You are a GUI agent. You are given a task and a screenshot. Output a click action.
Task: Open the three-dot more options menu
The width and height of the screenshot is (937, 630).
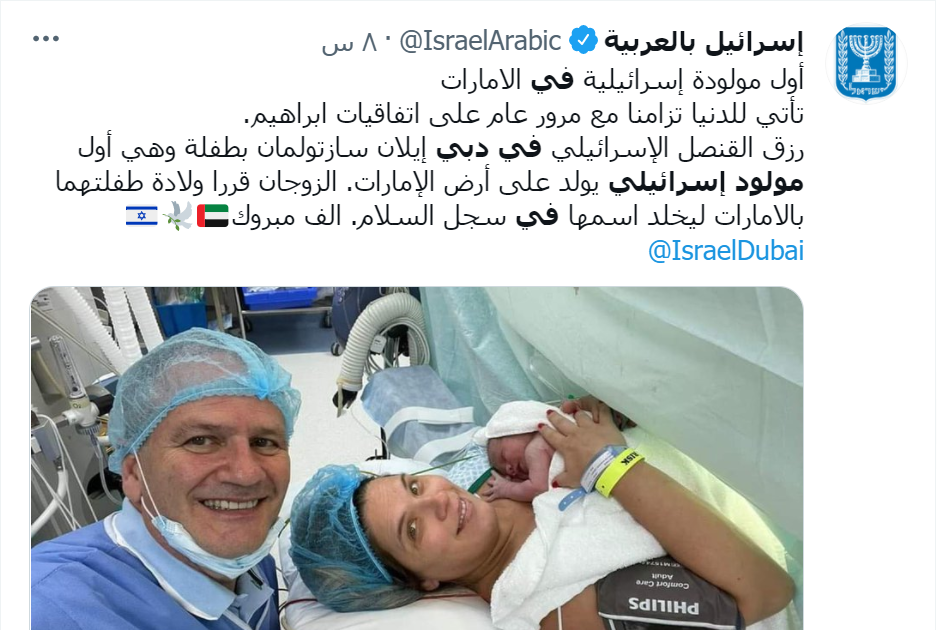pos(45,39)
